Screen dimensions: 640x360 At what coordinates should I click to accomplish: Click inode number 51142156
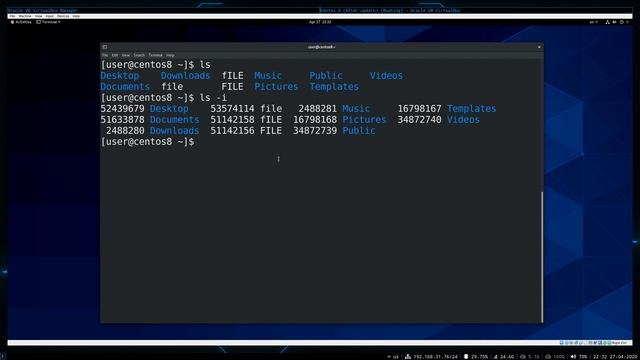[232, 131]
